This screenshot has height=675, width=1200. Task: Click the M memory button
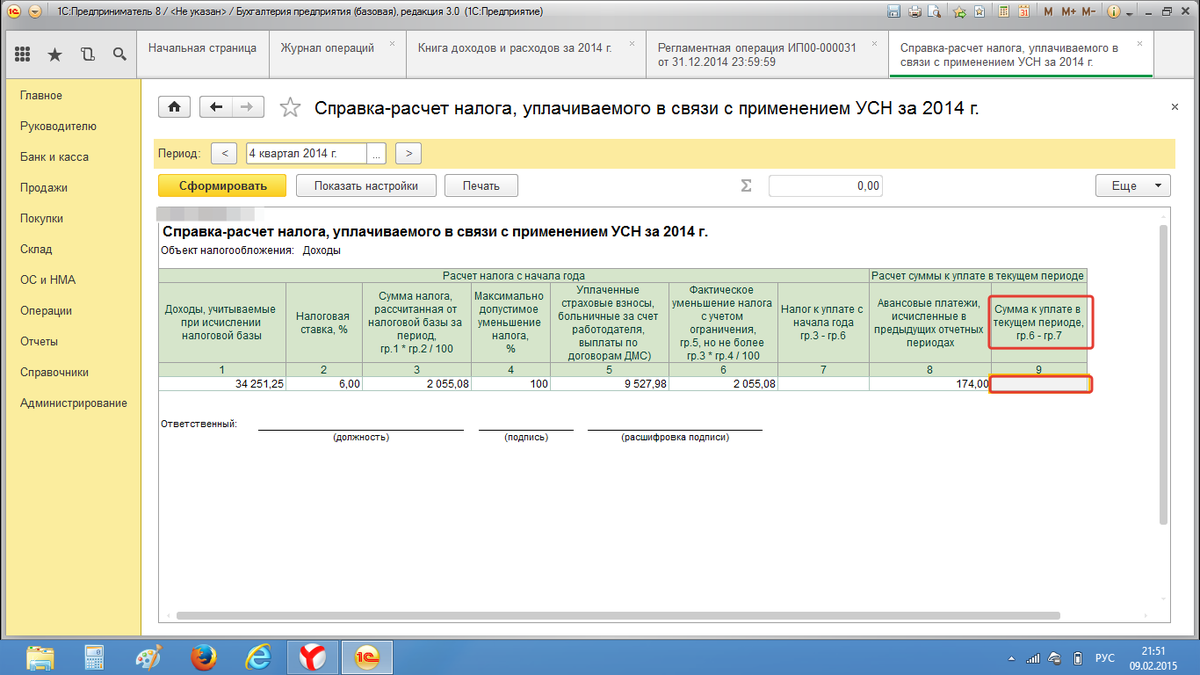pyautogui.click(x=1047, y=12)
